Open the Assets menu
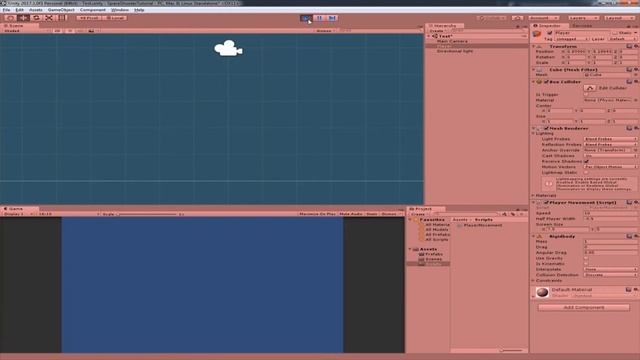The image size is (640, 360). [36, 10]
